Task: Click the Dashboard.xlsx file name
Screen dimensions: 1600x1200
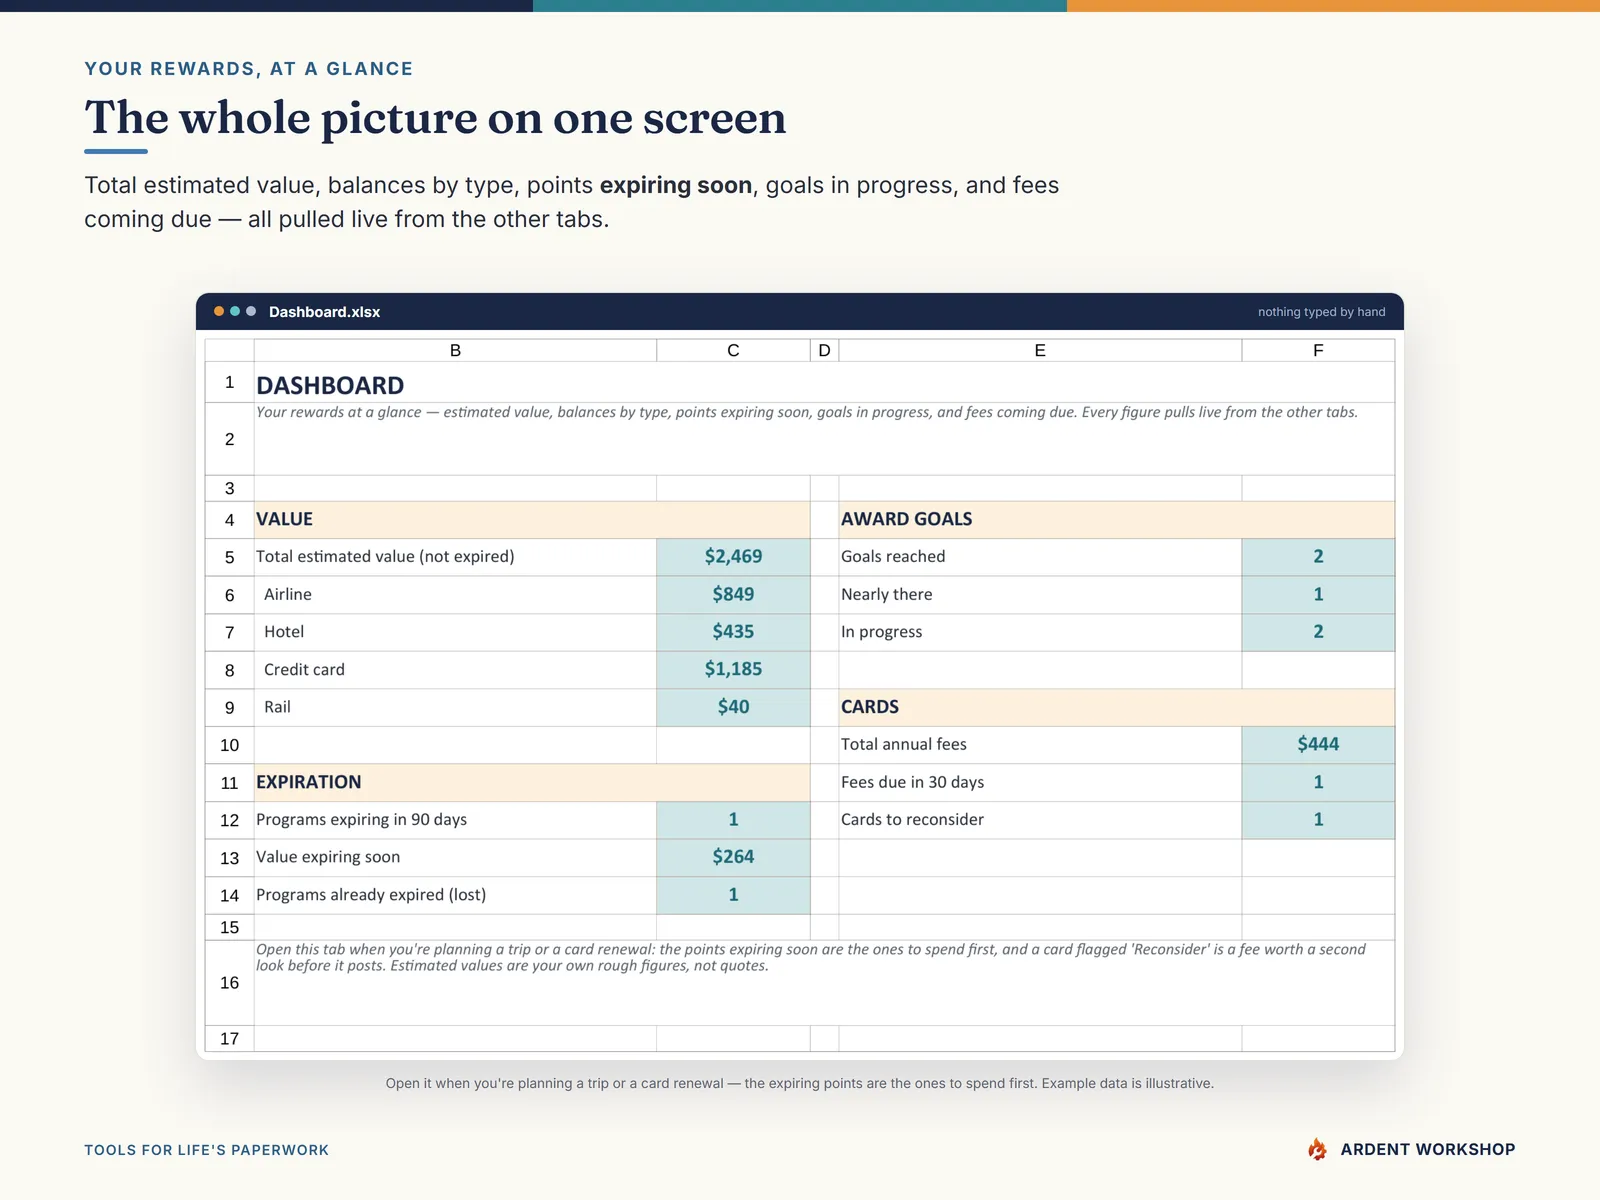Action: click(324, 312)
